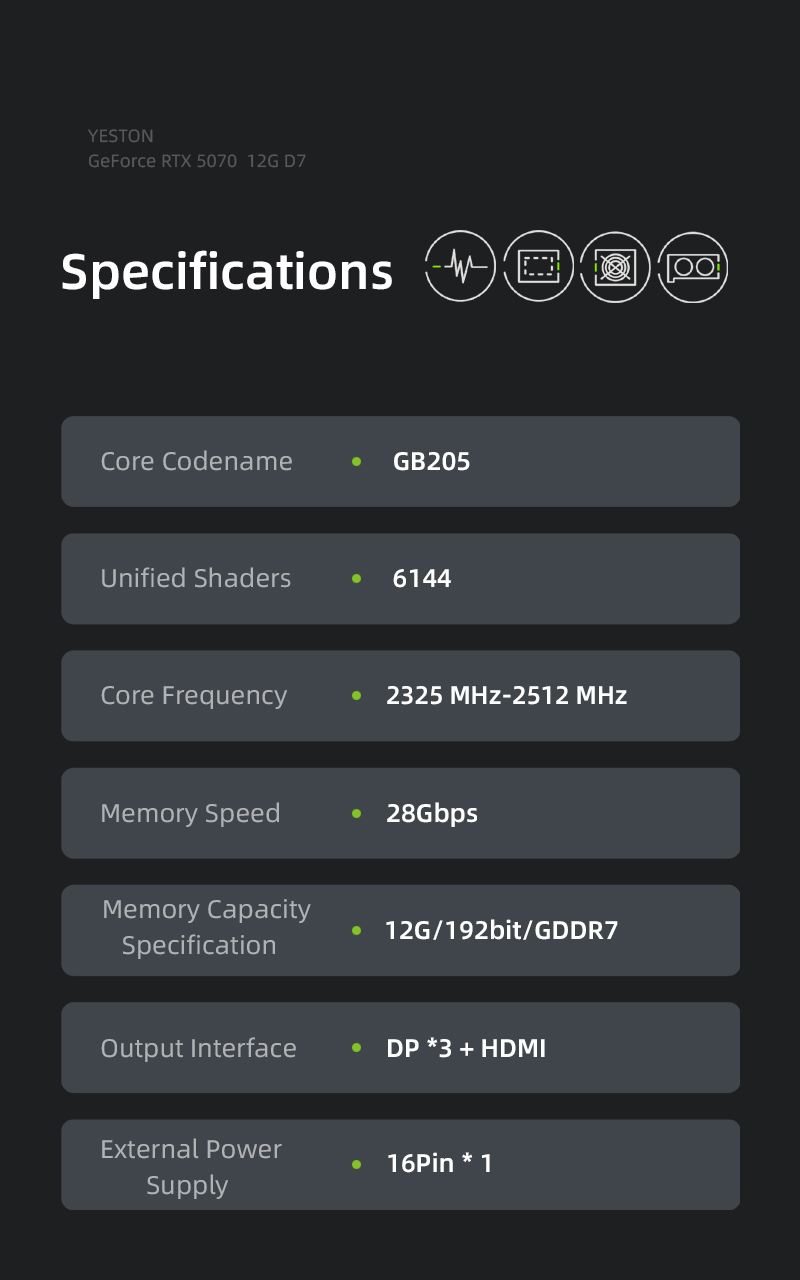Click the green bullet beside 6144
Viewport: 800px width, 1280px height.
point(357,579)
